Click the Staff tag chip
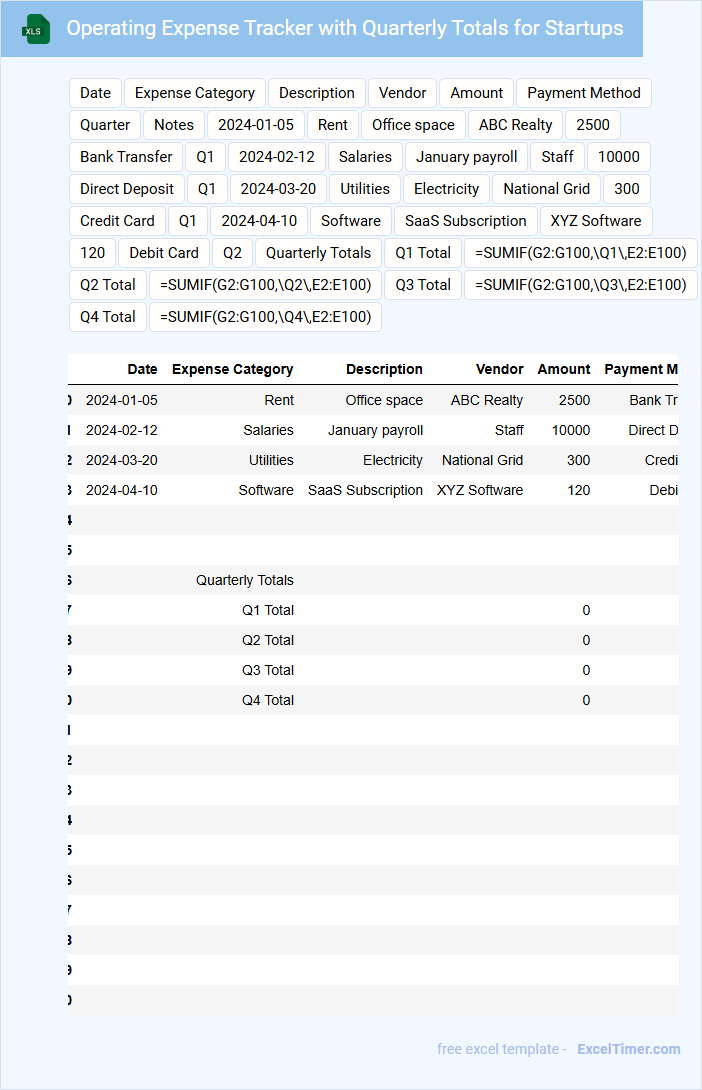 click(x=557, y=157)
